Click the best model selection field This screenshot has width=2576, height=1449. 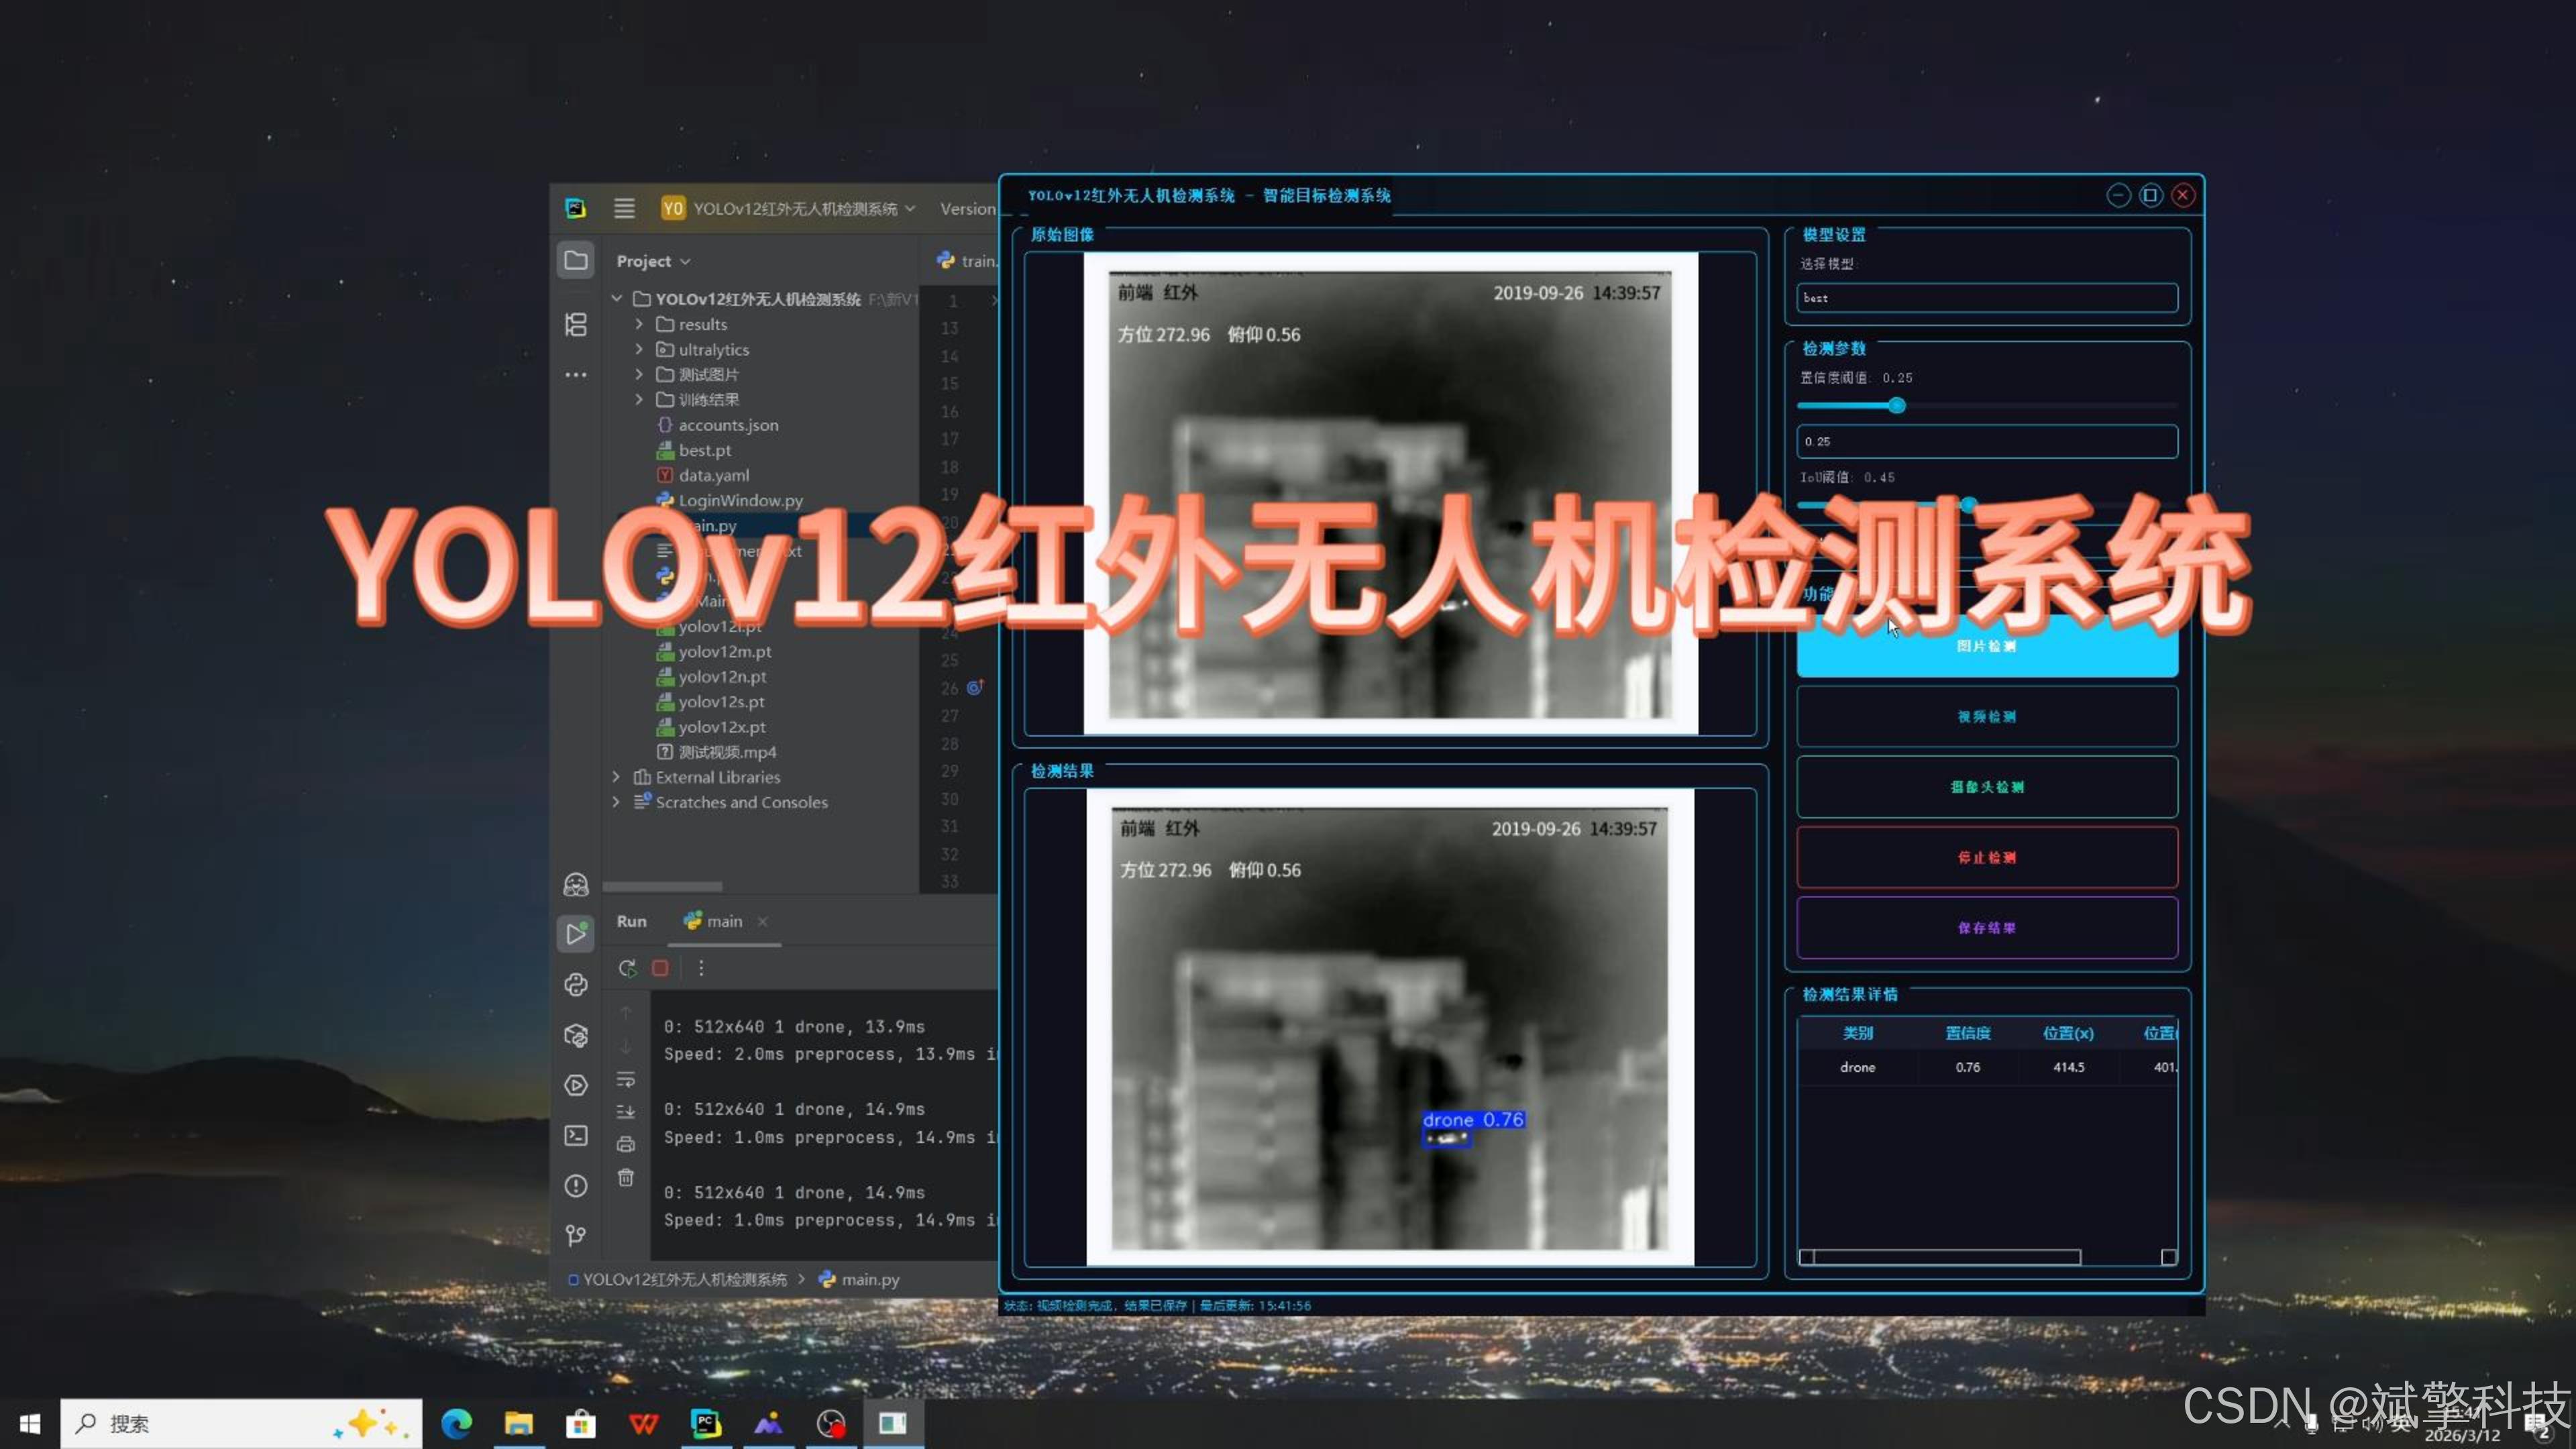coord(1986,298)
